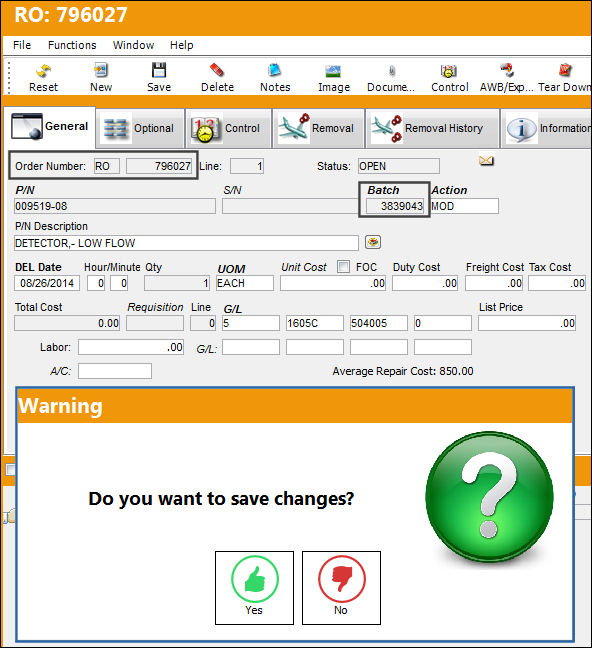Click the Unit Cost input field
The height and width of the screenshot is (648, 592).
pos(333,283)
